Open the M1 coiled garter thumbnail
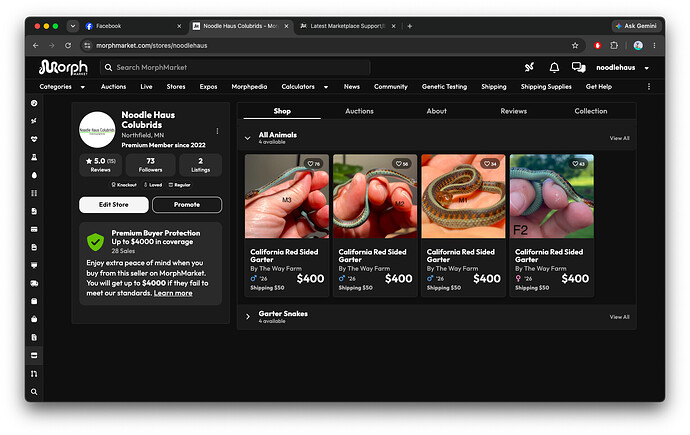The image size is (690, 435). [x=463, y=196]
